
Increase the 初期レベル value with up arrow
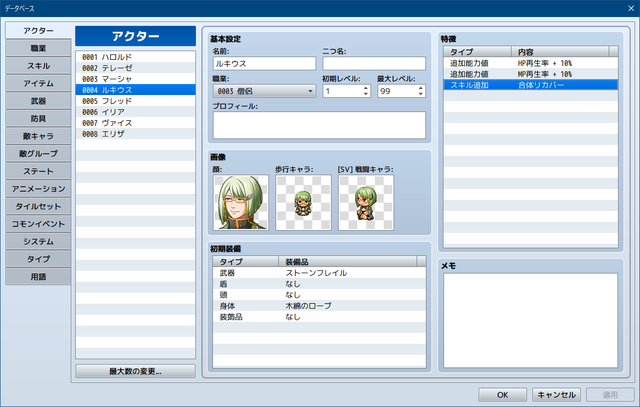(x=366, y=88)
